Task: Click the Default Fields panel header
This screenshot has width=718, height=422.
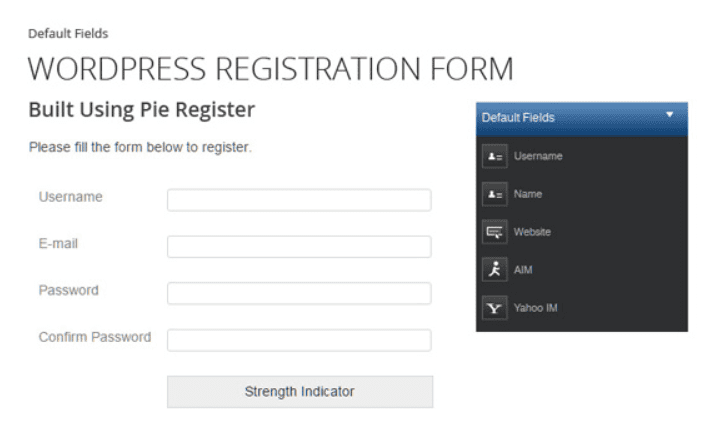Action: pyautogui.click(x=582, y=119)
